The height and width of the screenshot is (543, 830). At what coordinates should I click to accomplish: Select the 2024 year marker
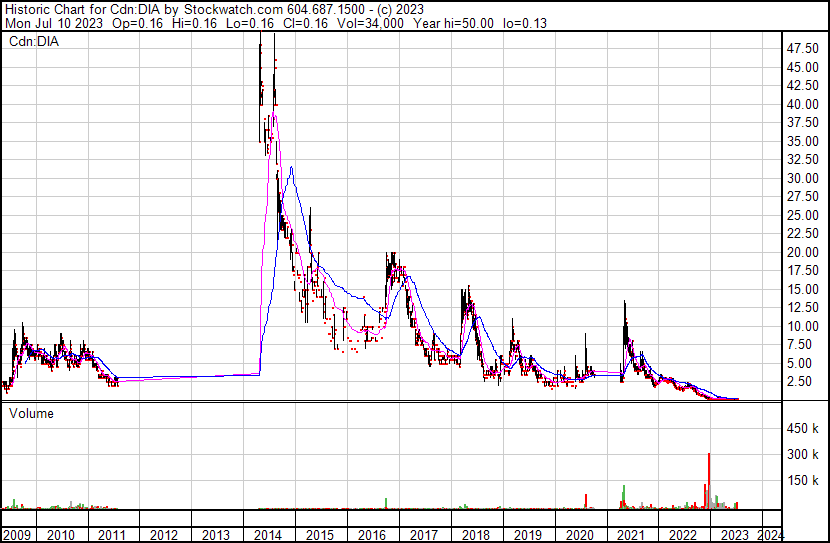click(x=769, y=534)
